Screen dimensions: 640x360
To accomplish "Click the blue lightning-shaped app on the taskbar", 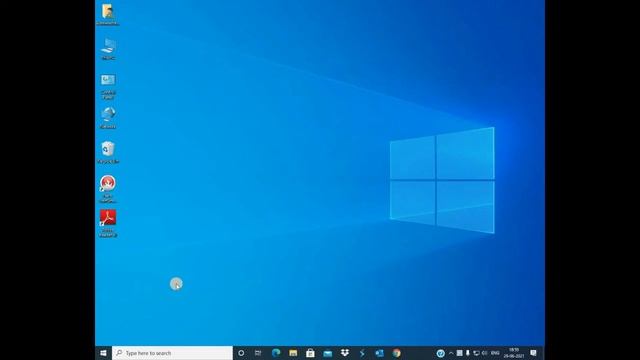I will 362,353.
